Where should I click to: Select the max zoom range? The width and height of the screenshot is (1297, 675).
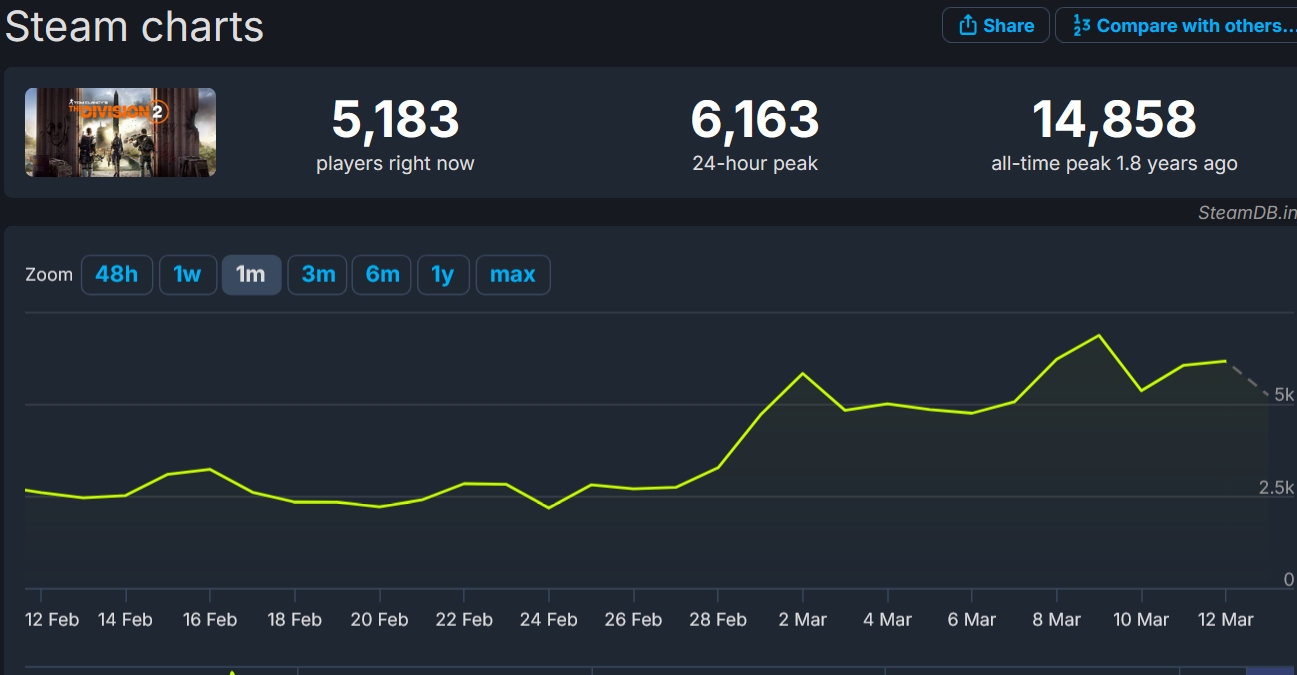(513, 274)
